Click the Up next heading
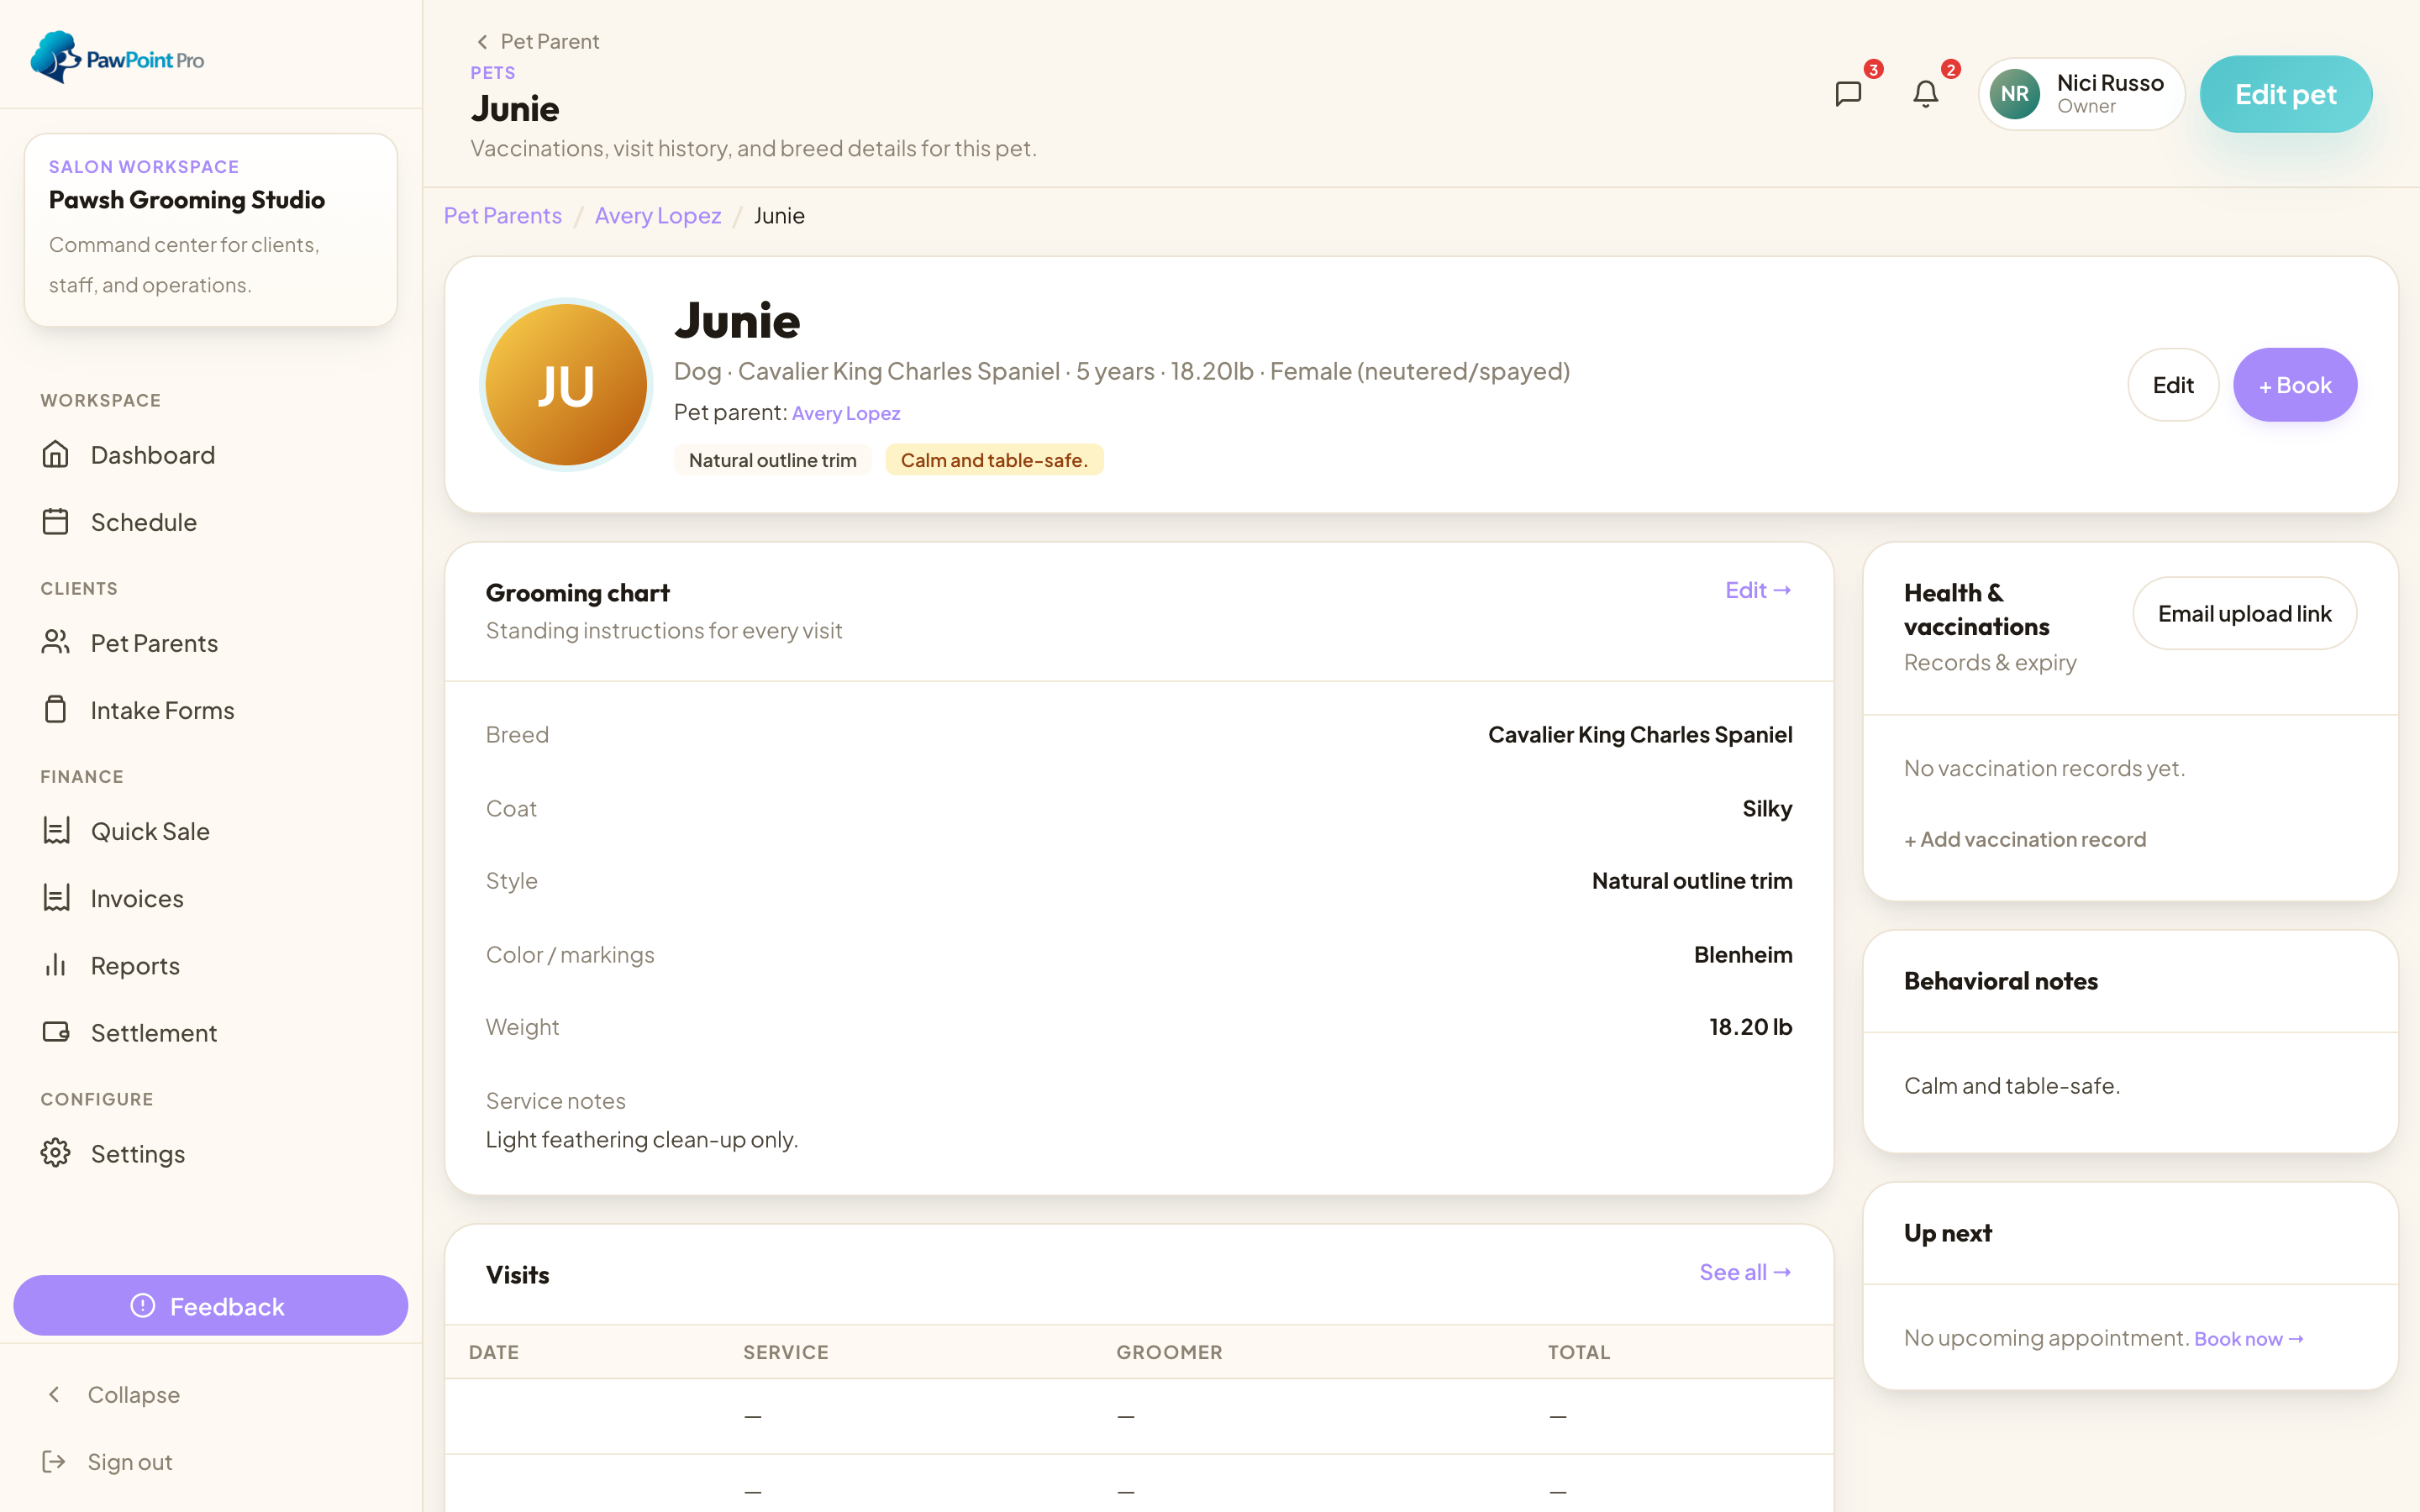 (x=1947, y=1233)
